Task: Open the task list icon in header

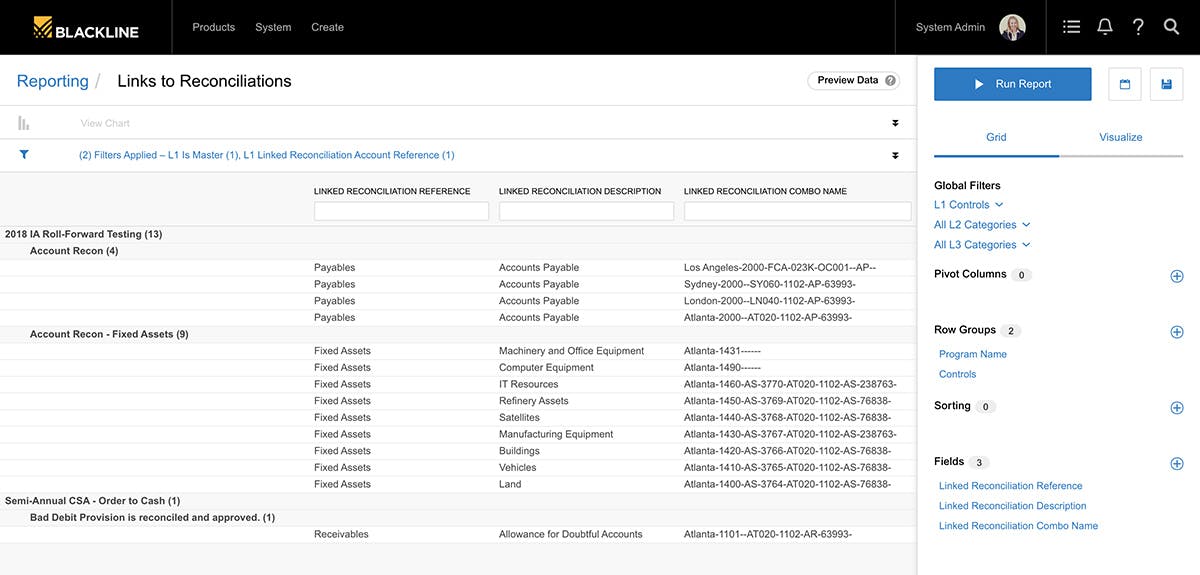Action: 1071,27
